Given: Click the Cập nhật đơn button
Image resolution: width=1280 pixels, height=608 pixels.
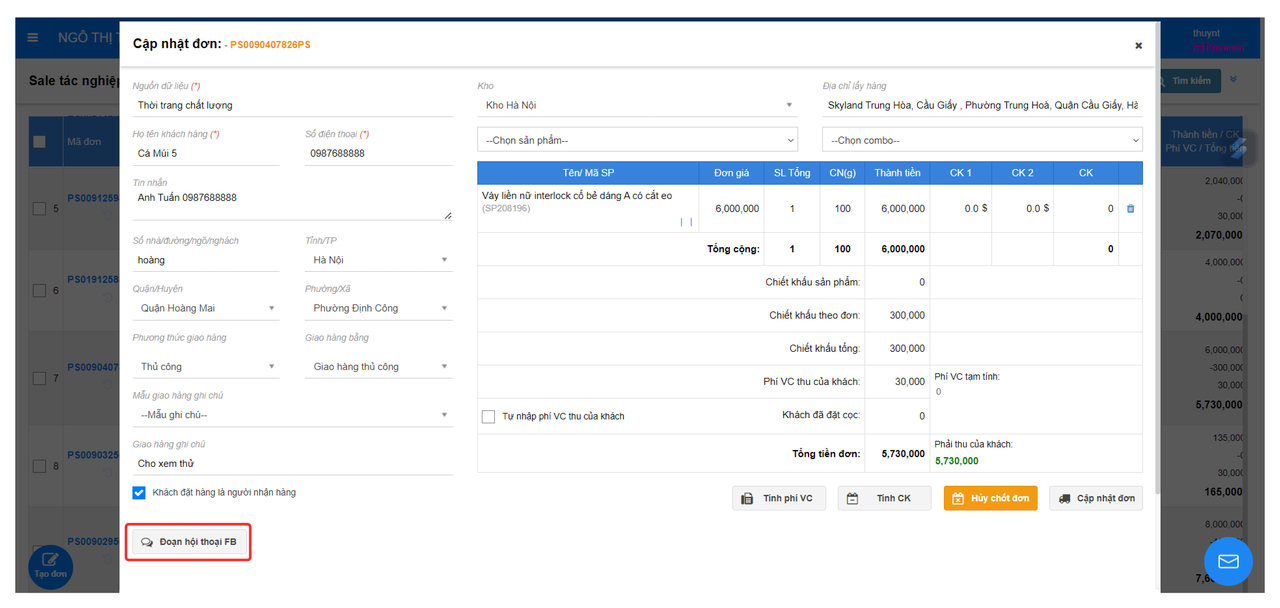Looking at the screenshot, I should (1095, 499).
